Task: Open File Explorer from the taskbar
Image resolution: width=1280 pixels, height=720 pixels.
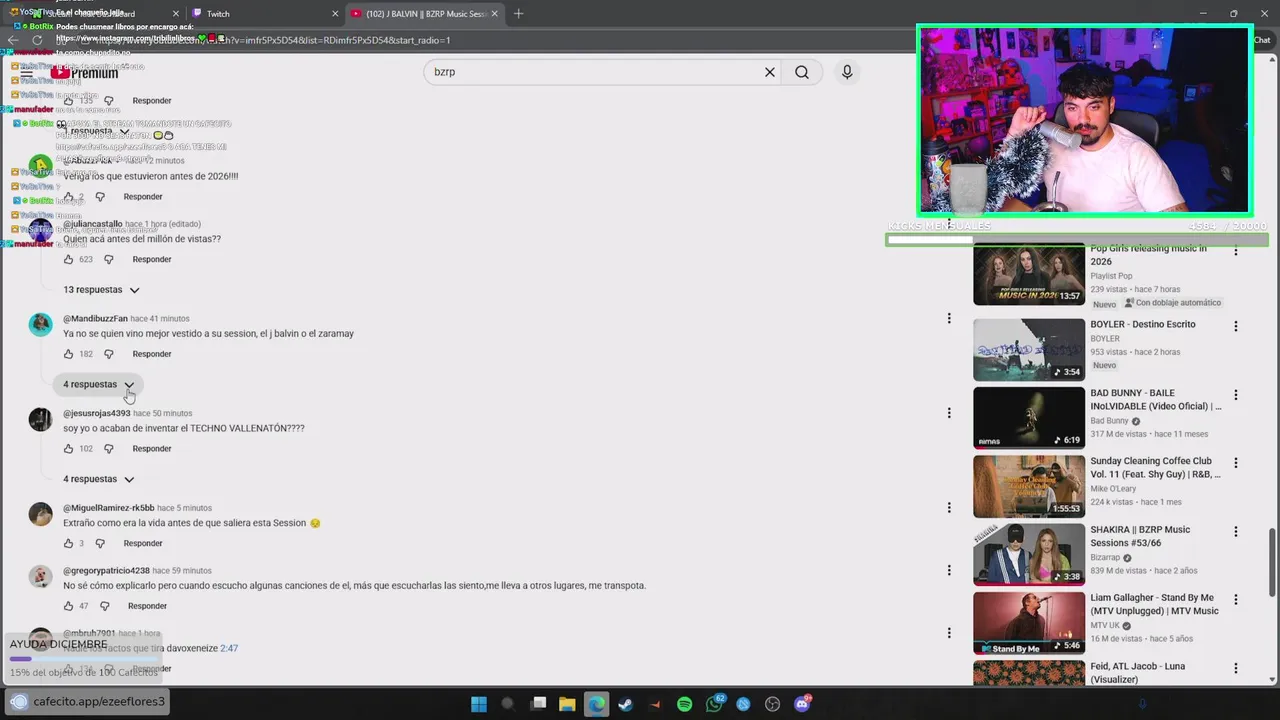Action: pyautogui.click(x=567, y=704)
